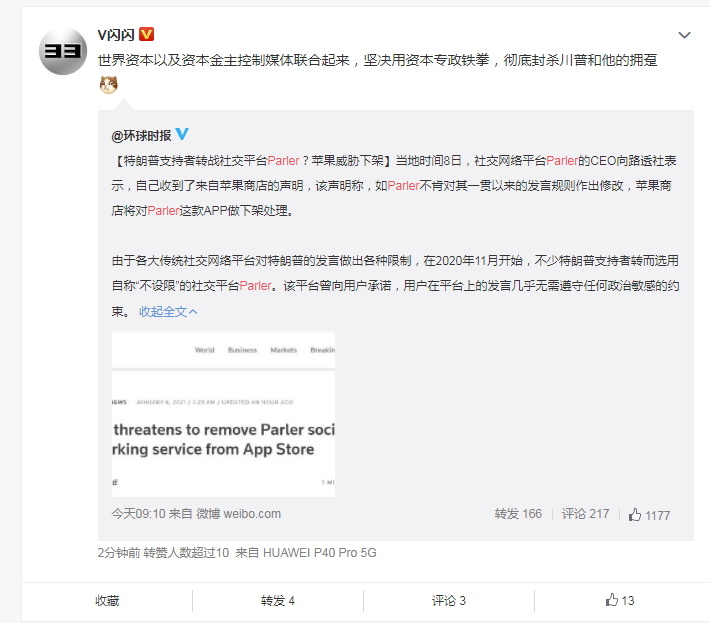
Task: Collapse full text via 收起全文
Action: coord(168,312)
